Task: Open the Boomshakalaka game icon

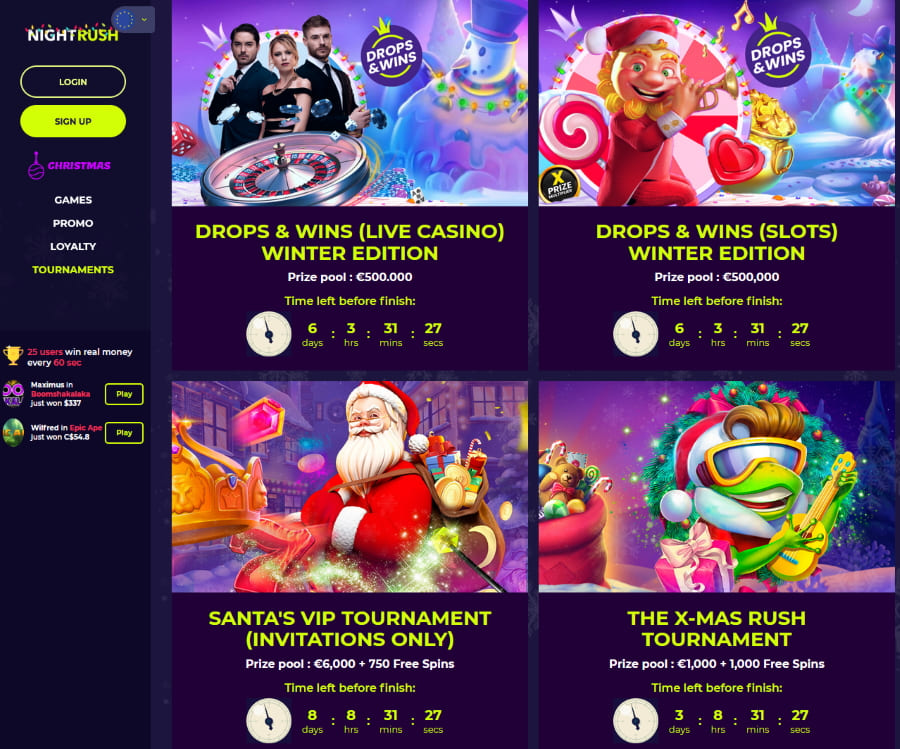Action: [13, 394]
